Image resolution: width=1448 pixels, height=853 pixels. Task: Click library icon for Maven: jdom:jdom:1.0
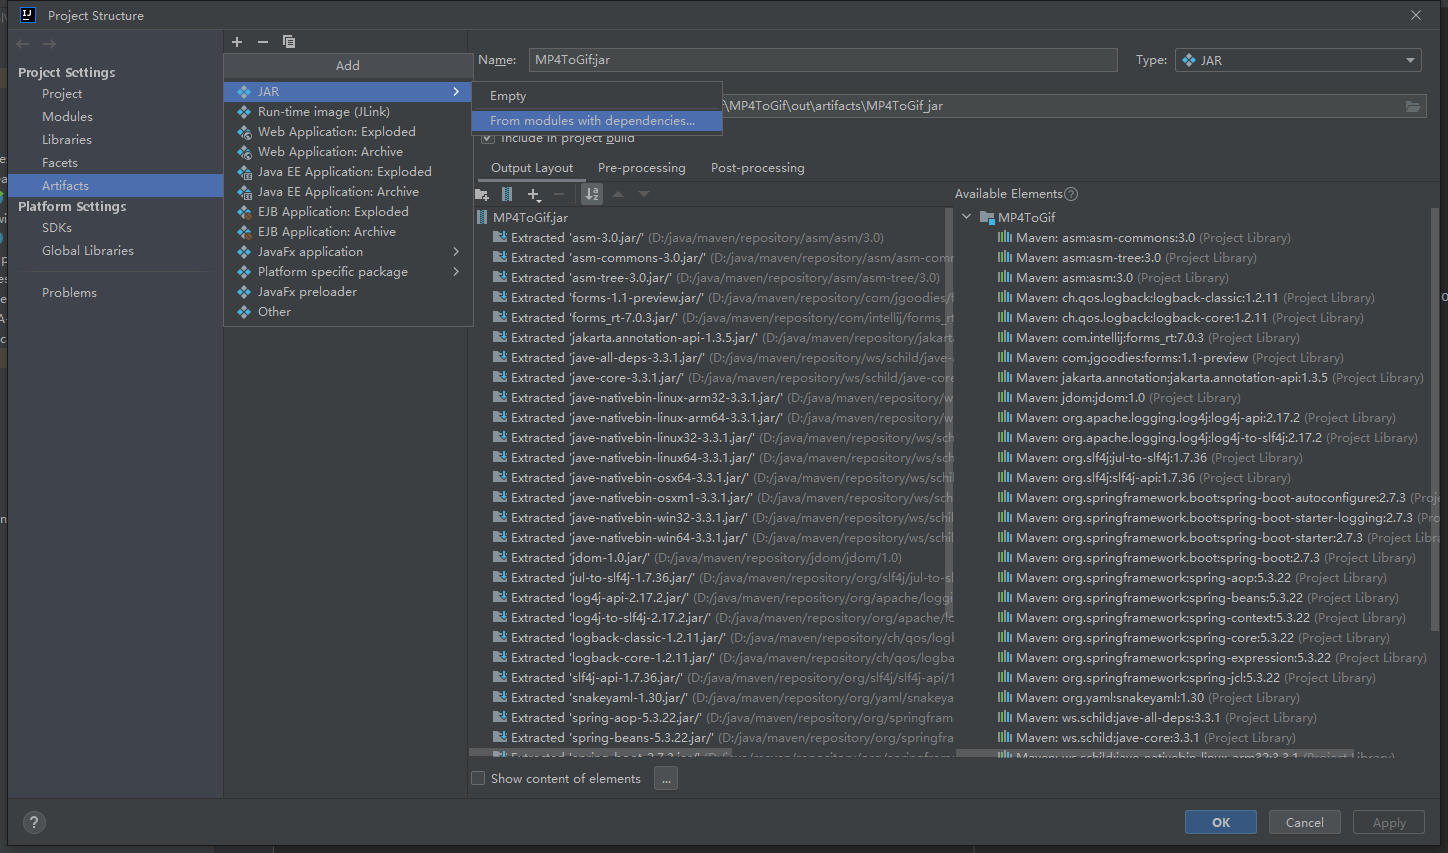click(x=1005, y=397)
